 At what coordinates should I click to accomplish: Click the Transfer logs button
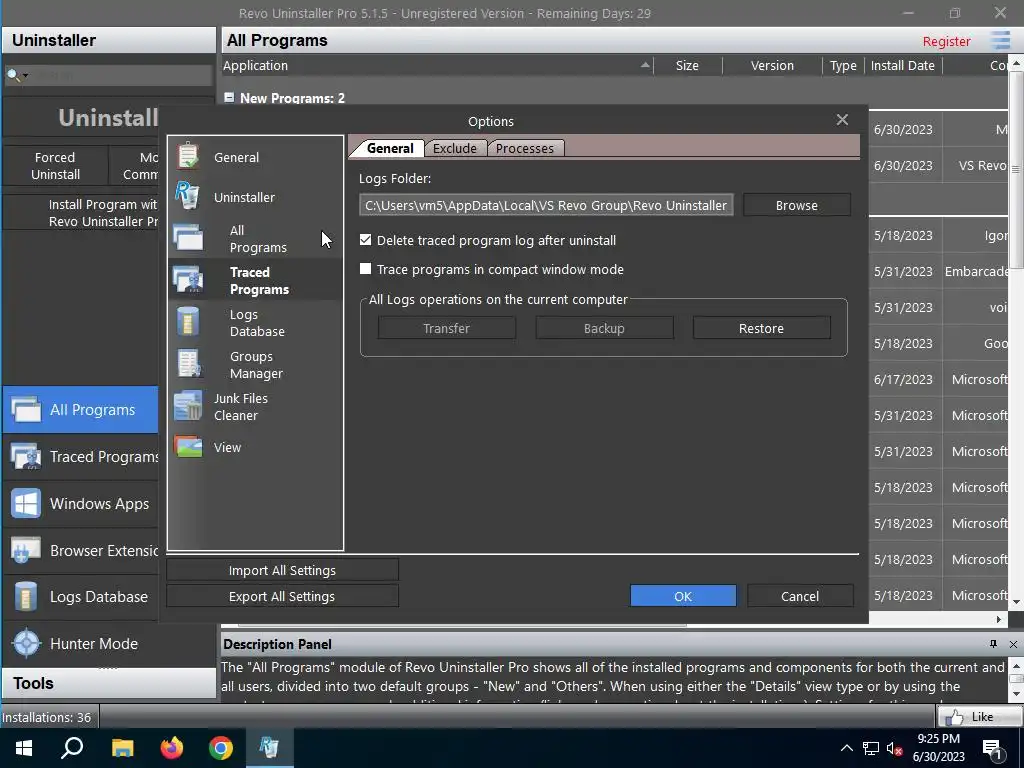pyautogui.click(x=447, y=328)
